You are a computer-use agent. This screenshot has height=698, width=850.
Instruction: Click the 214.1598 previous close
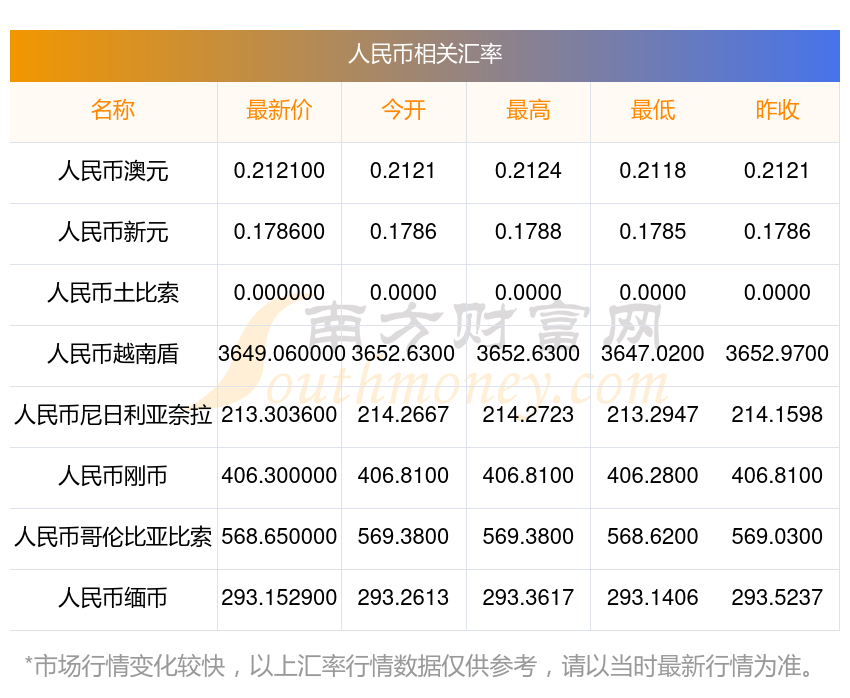(x=777, y=415)
